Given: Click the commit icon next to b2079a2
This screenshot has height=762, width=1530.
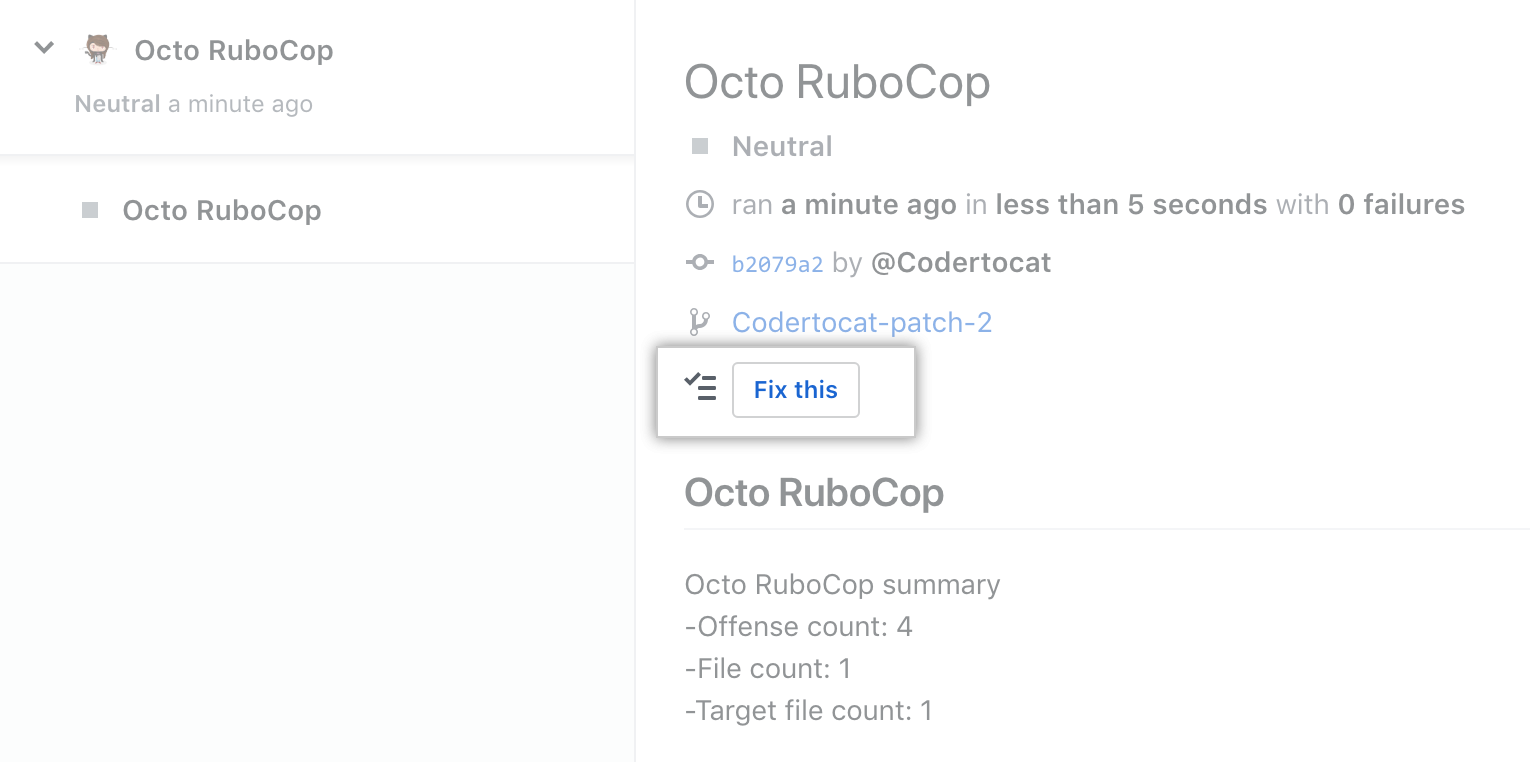Looking at the screenshot, I should 700,262.
